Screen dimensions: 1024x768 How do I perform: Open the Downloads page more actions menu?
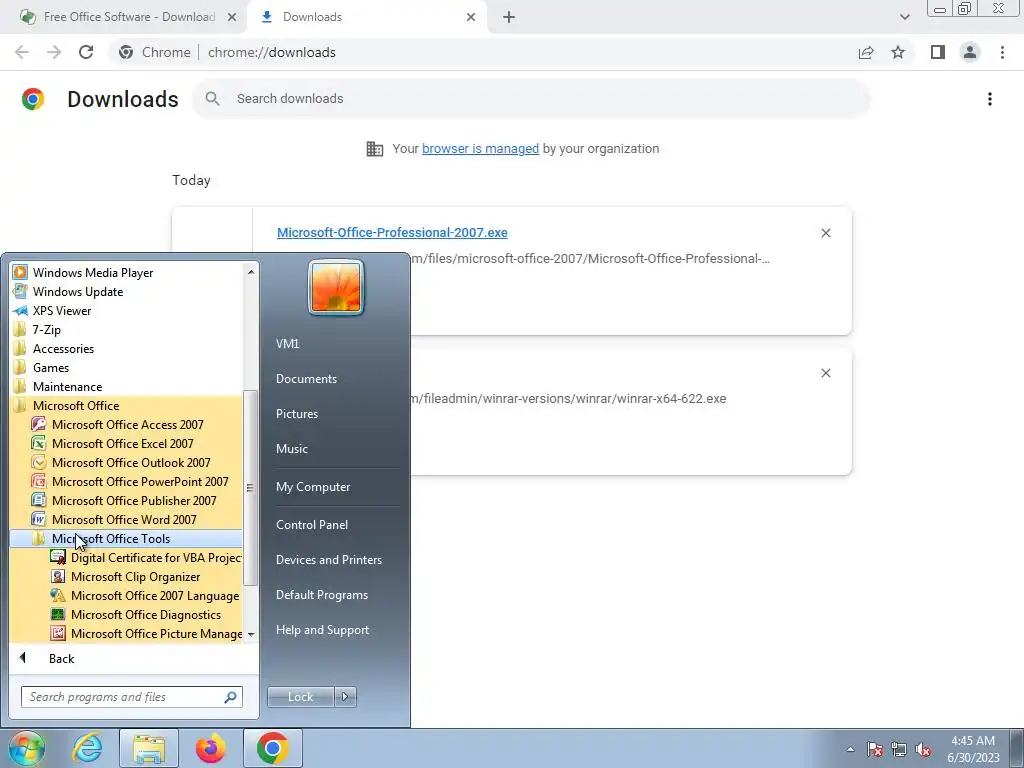pyautogui.click(x=990, y=99)
